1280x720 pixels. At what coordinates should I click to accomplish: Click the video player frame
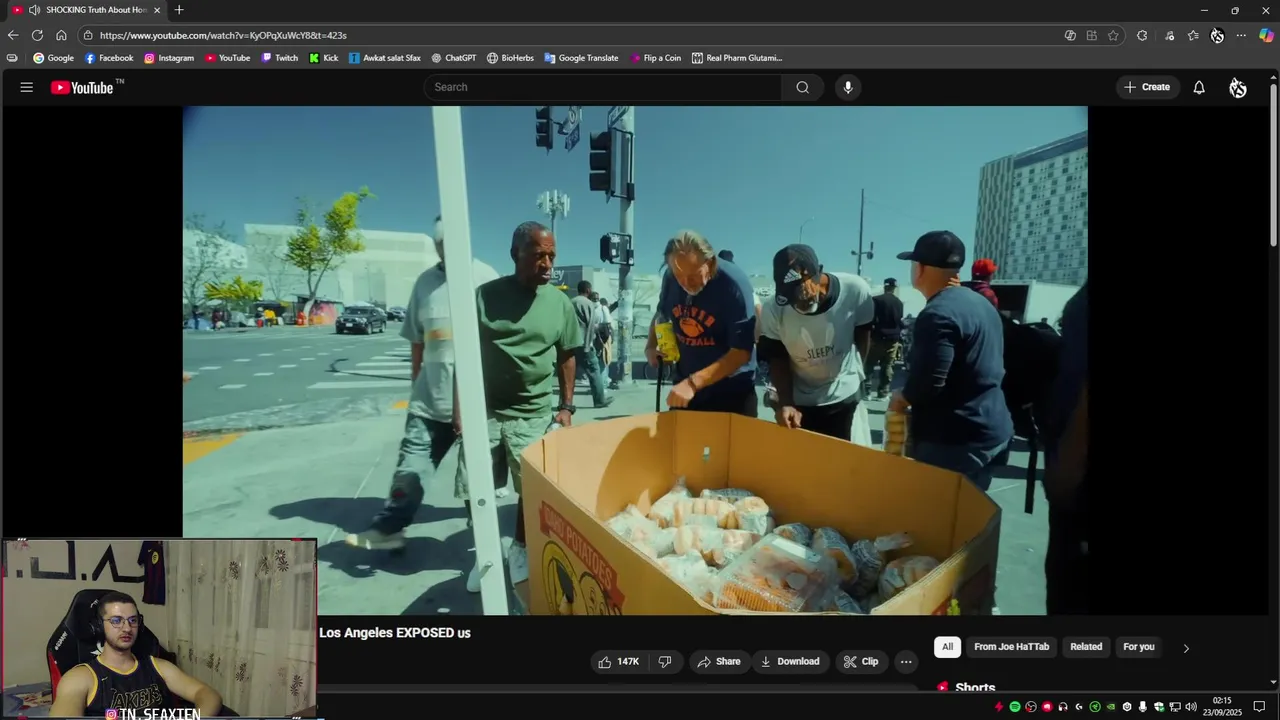(x=635, y=360)
